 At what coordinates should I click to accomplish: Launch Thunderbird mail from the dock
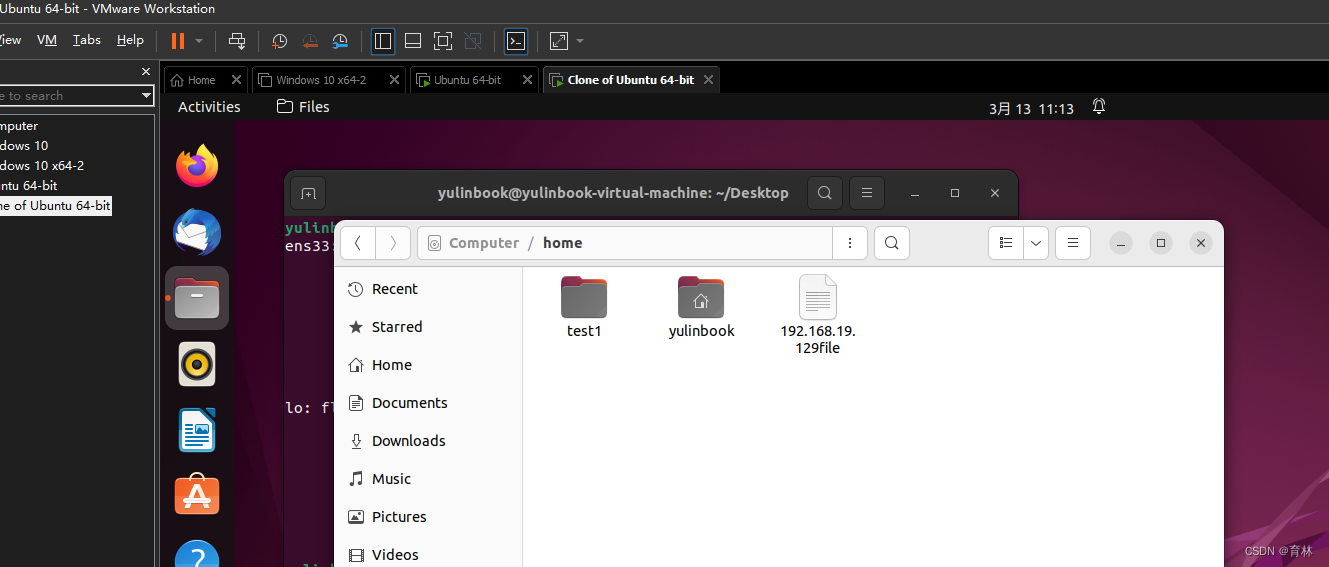pyautogui.click(x=197, y=232)
